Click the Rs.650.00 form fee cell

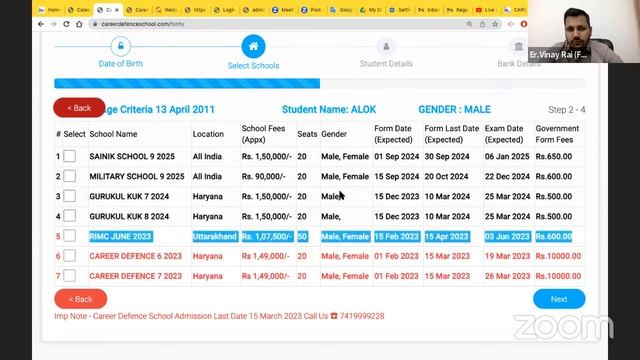(554, 156)
